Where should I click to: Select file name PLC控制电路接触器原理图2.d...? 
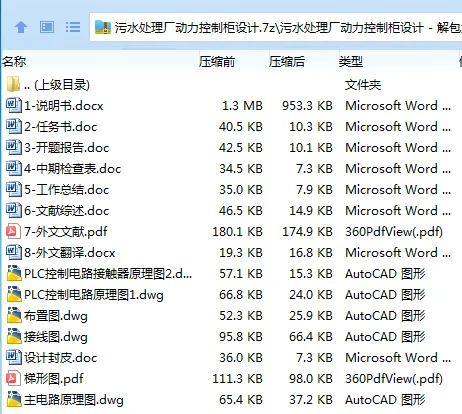[x=108, y=274]
